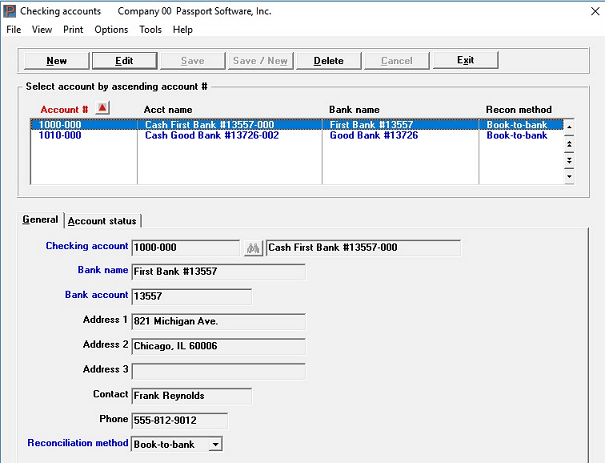This screenshot has height=463, width=605.
Task: Click list page-up double arrow
Action: (569, 144)
